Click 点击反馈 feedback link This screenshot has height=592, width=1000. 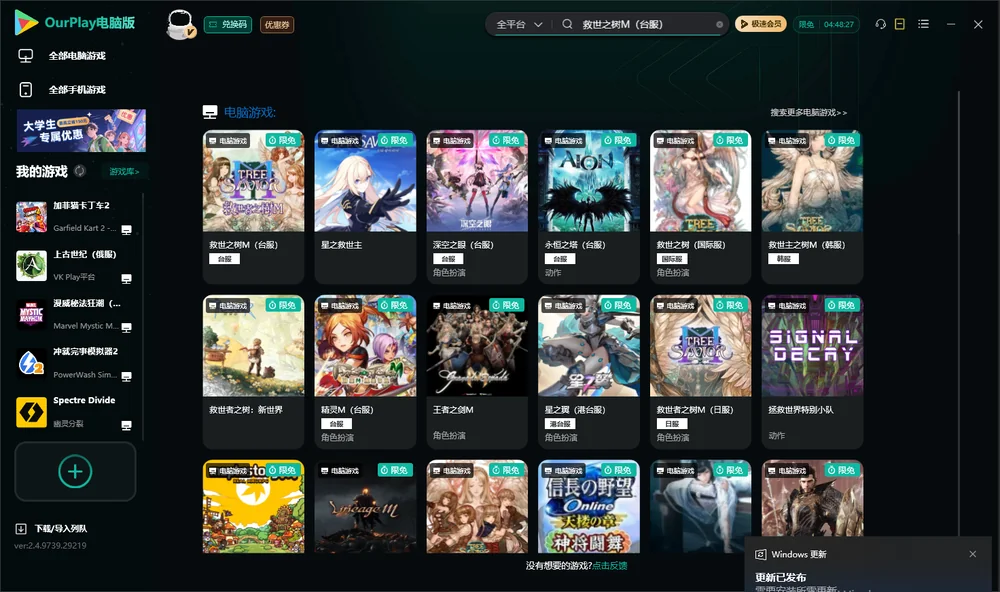(x=610, y=565)
